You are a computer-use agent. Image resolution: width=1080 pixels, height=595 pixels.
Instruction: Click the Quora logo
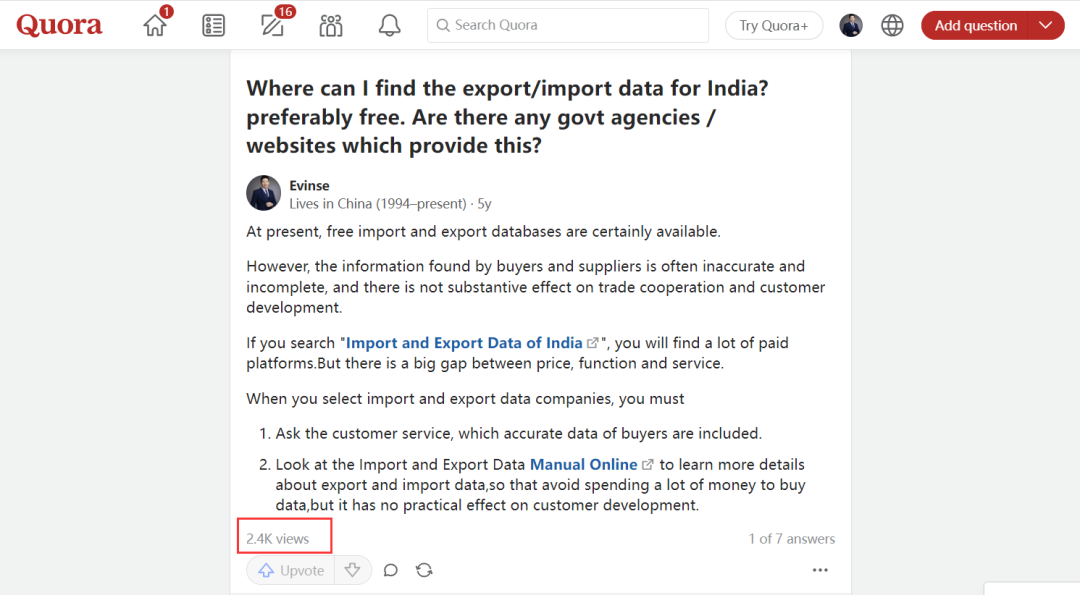pyautogui.click(x=59, y=25)
